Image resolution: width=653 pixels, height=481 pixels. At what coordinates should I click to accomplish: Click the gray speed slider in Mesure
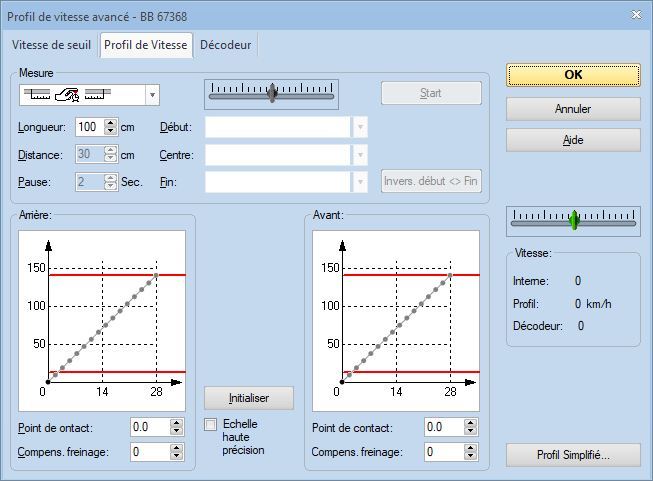point(272,93)
